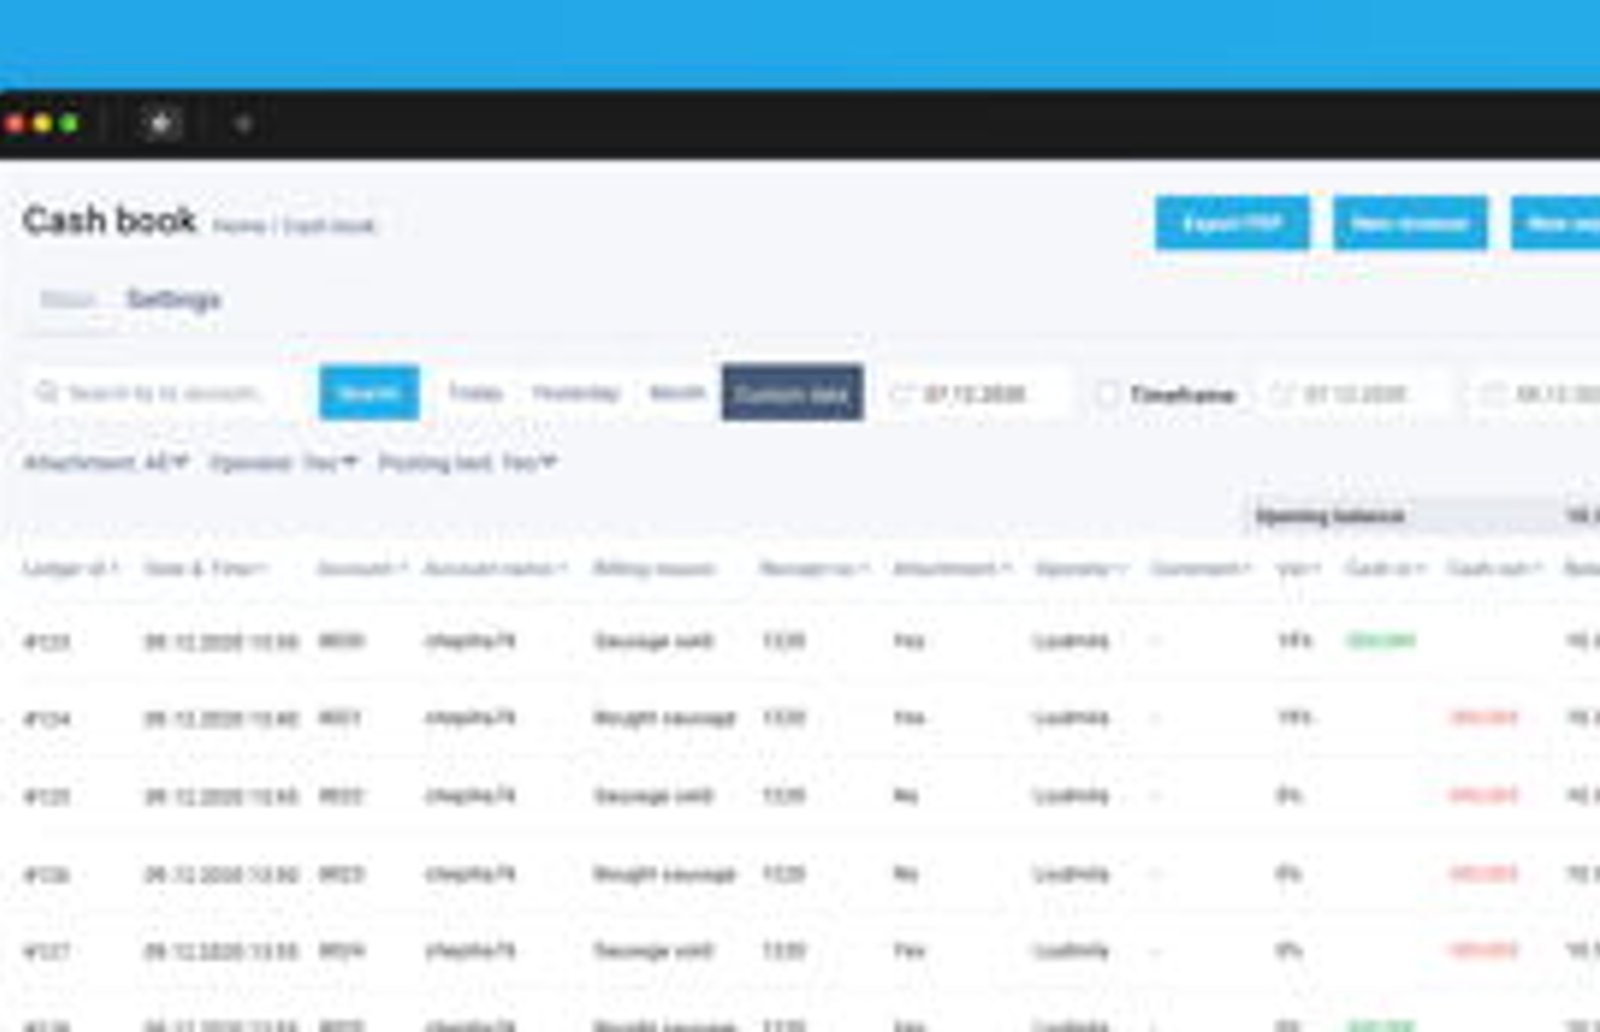Select the Month date filter
Screen dimensions: 1600x1032
(x=677, y=393)
